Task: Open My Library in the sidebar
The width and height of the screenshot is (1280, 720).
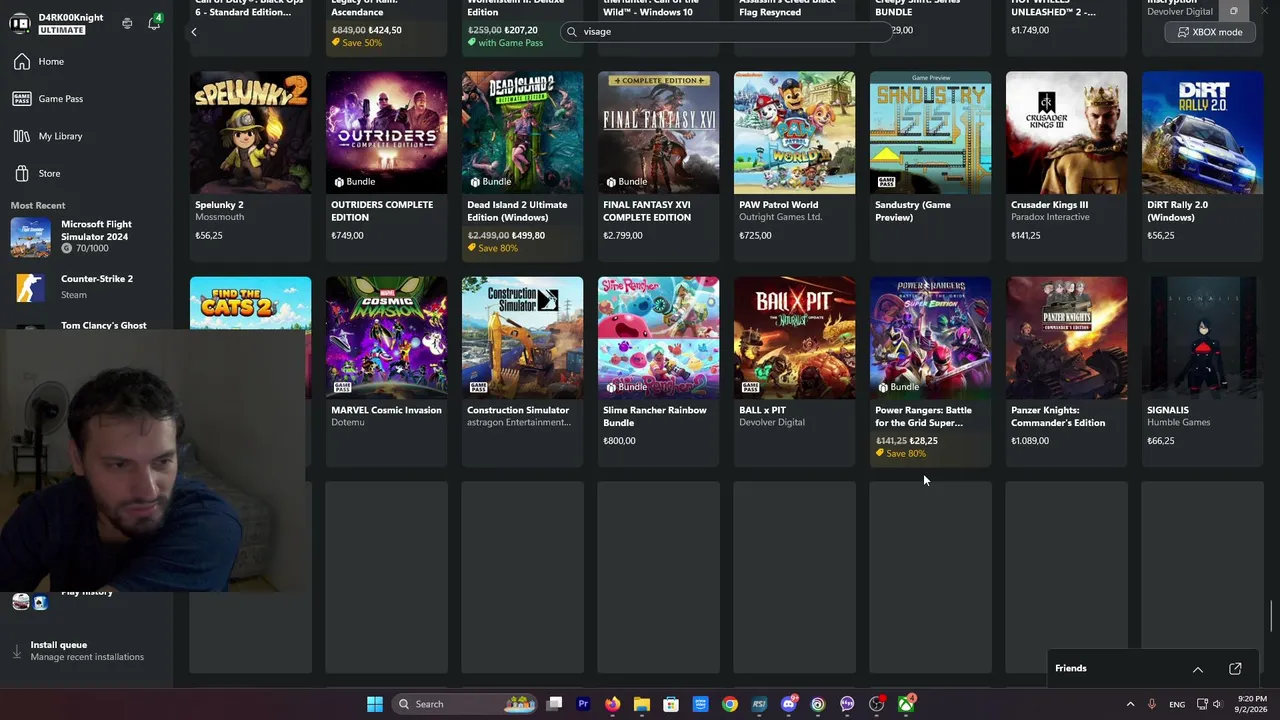Action: pos(86,136)
